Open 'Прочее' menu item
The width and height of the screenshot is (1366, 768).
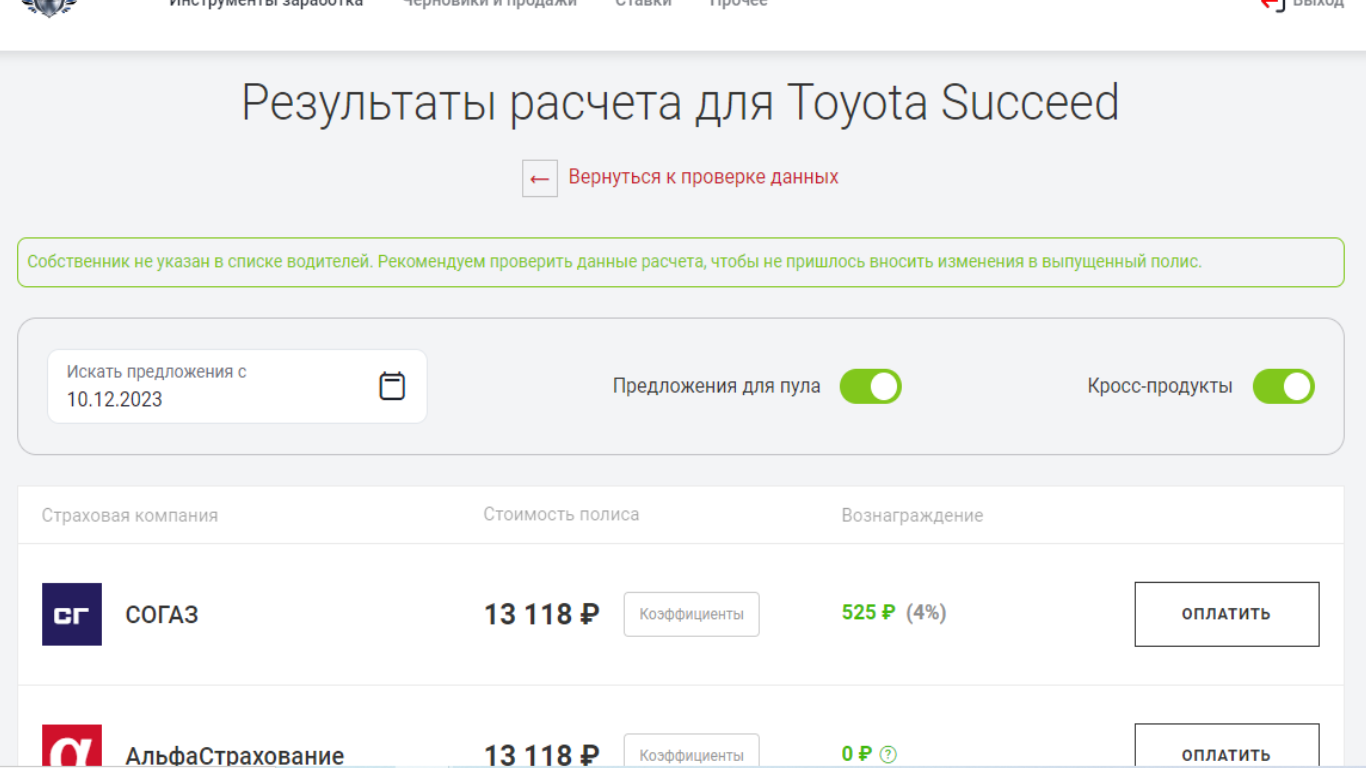tap(738, 3)
